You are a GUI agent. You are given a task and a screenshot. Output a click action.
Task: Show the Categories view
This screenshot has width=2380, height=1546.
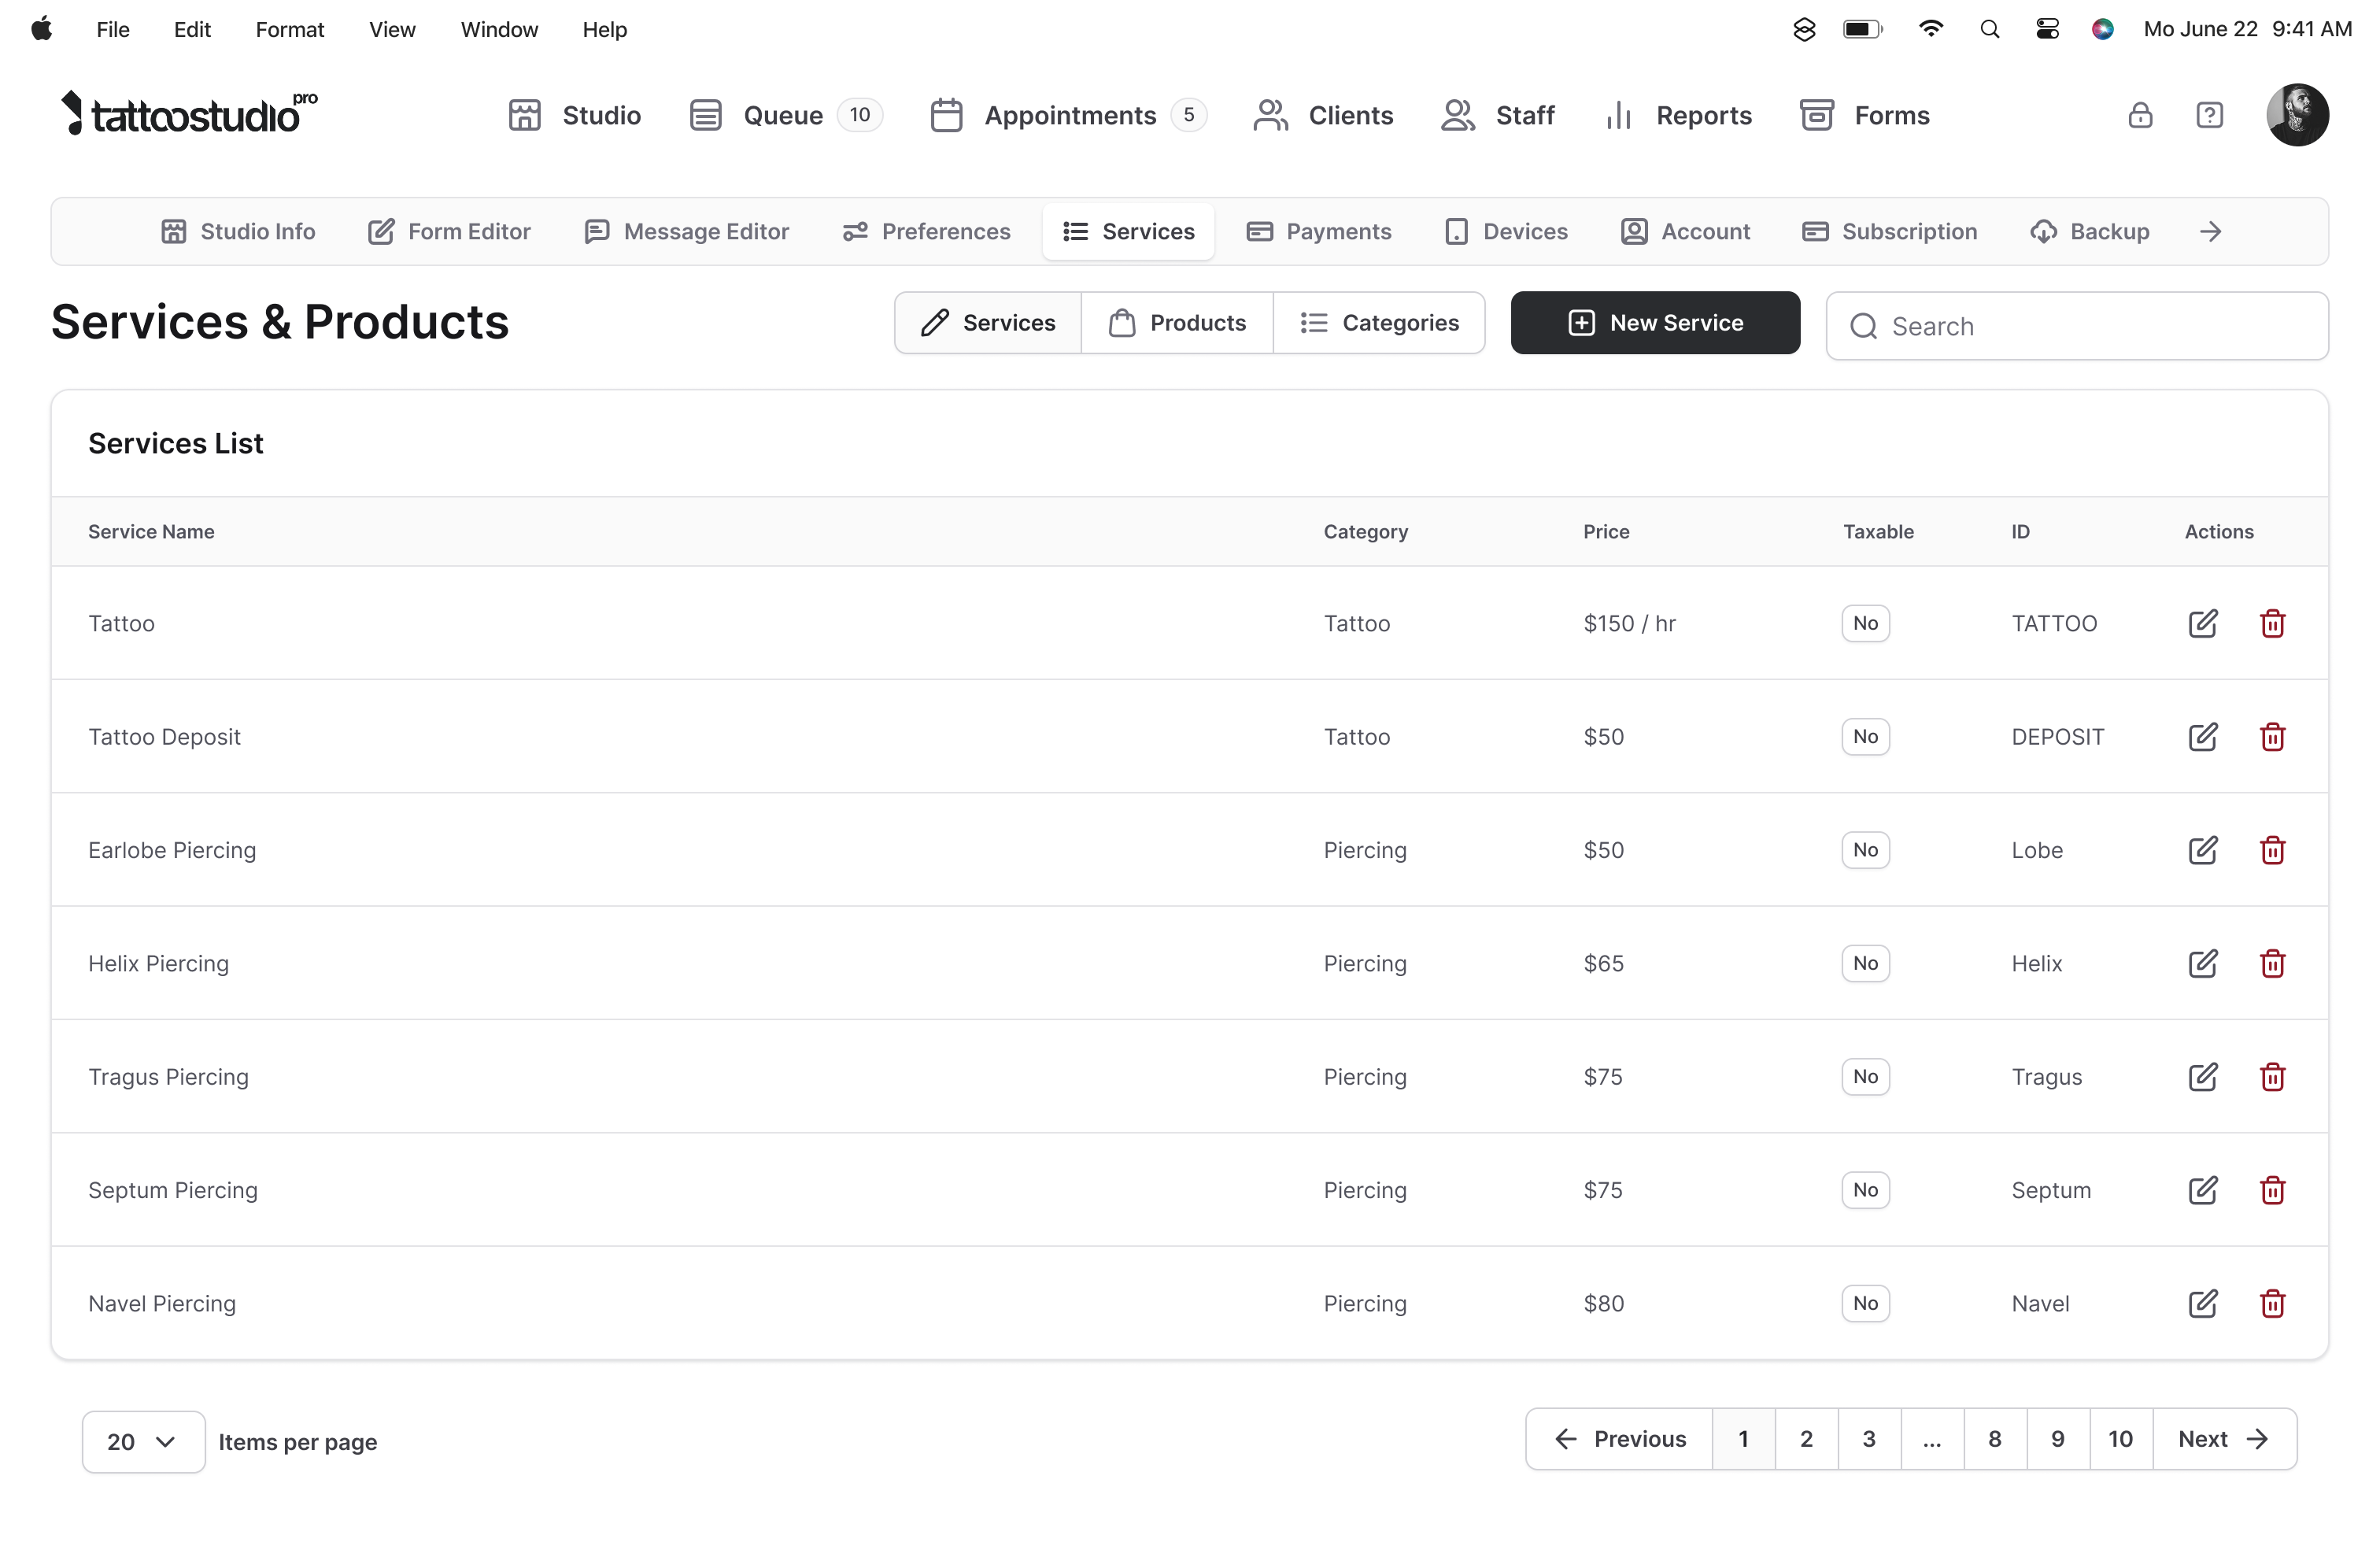1379,323
